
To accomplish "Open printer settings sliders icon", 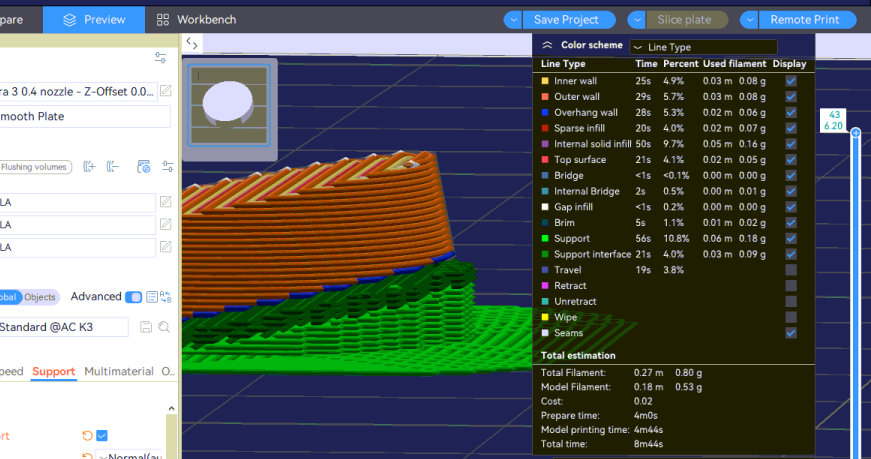I will [x=161, y=58].
